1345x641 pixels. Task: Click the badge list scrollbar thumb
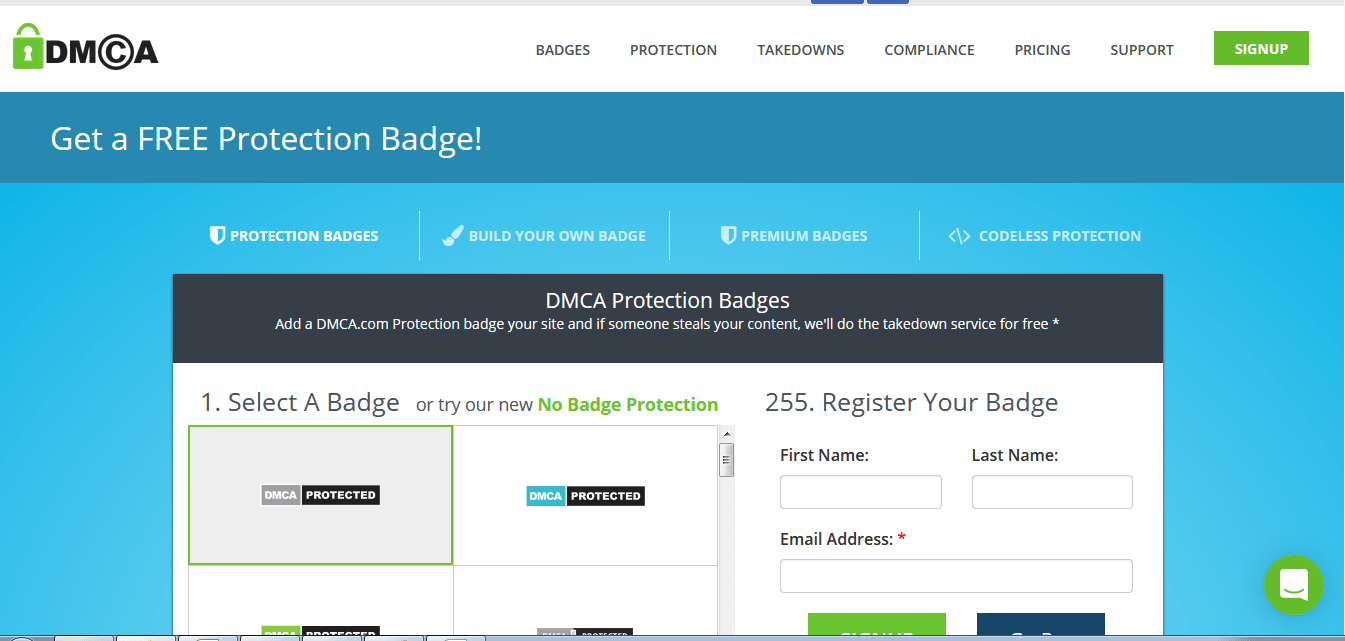727,460
